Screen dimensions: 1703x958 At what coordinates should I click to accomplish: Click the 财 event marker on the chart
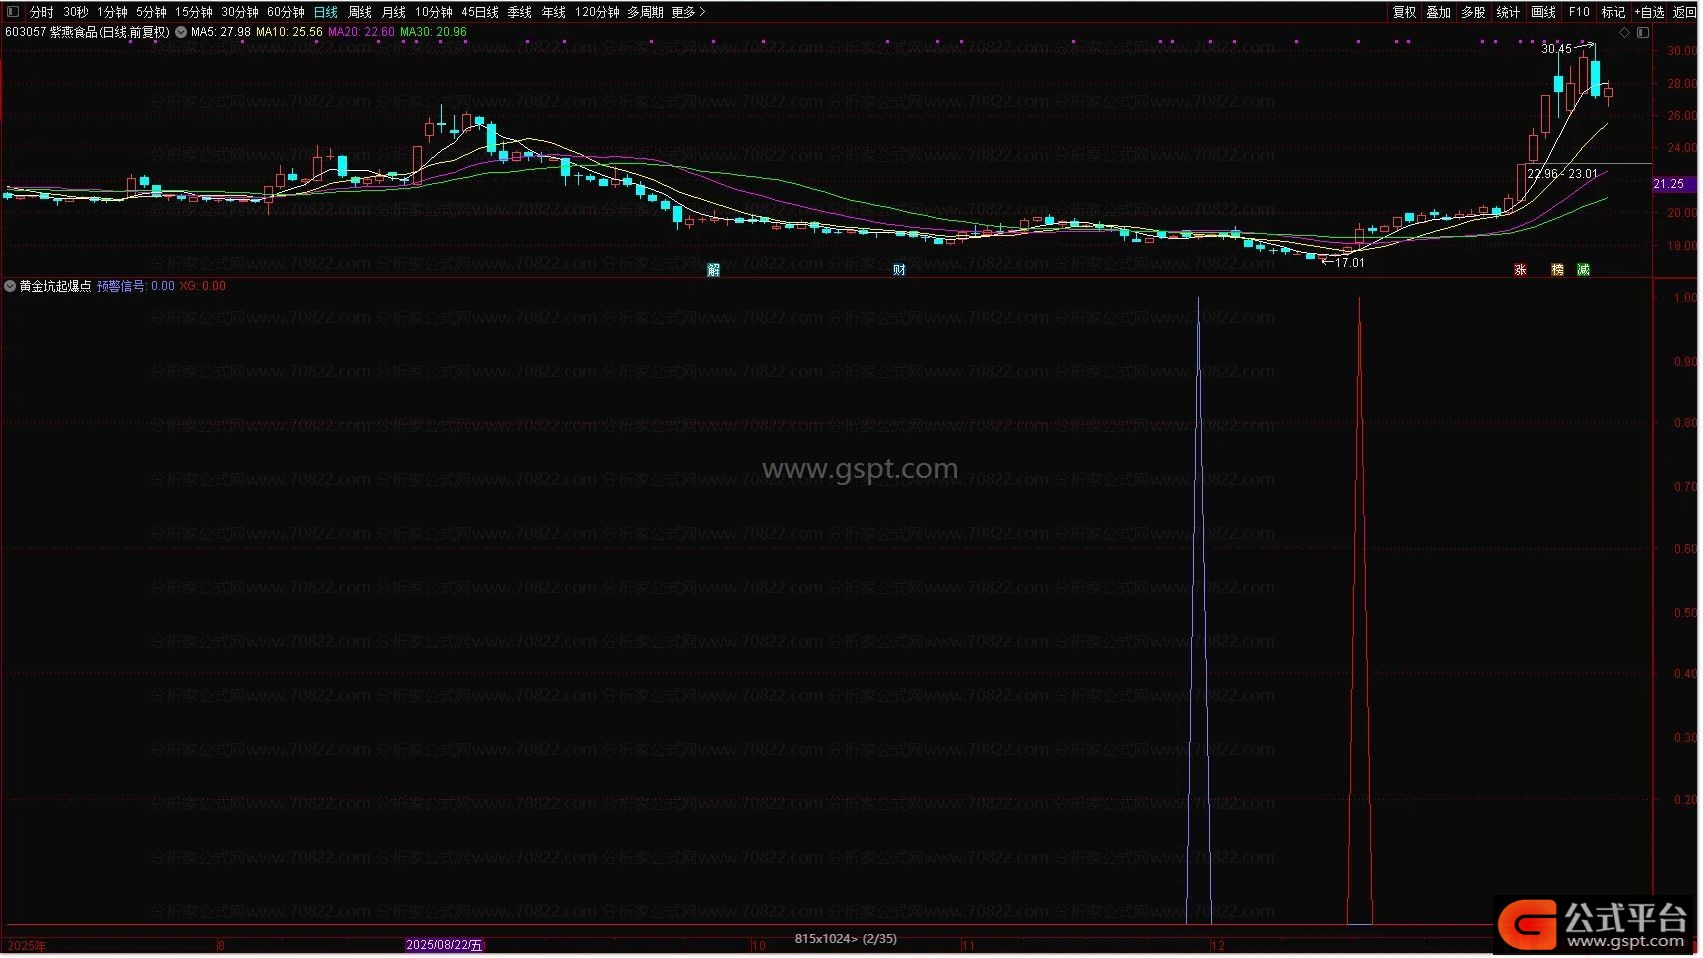[899, 270]
